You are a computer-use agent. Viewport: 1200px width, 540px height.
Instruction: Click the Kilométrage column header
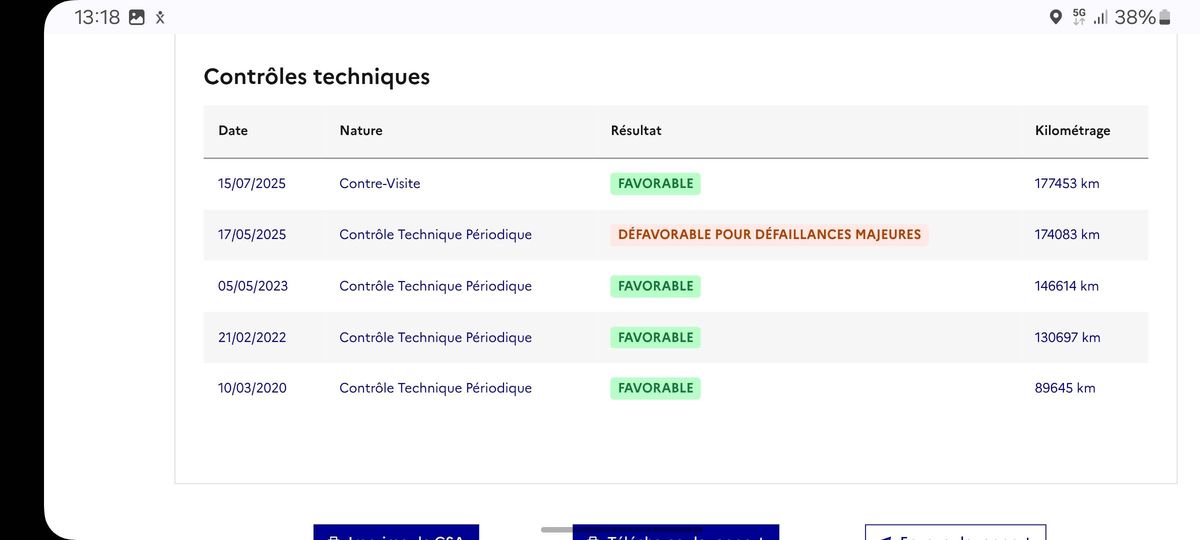click(1072, 130)
